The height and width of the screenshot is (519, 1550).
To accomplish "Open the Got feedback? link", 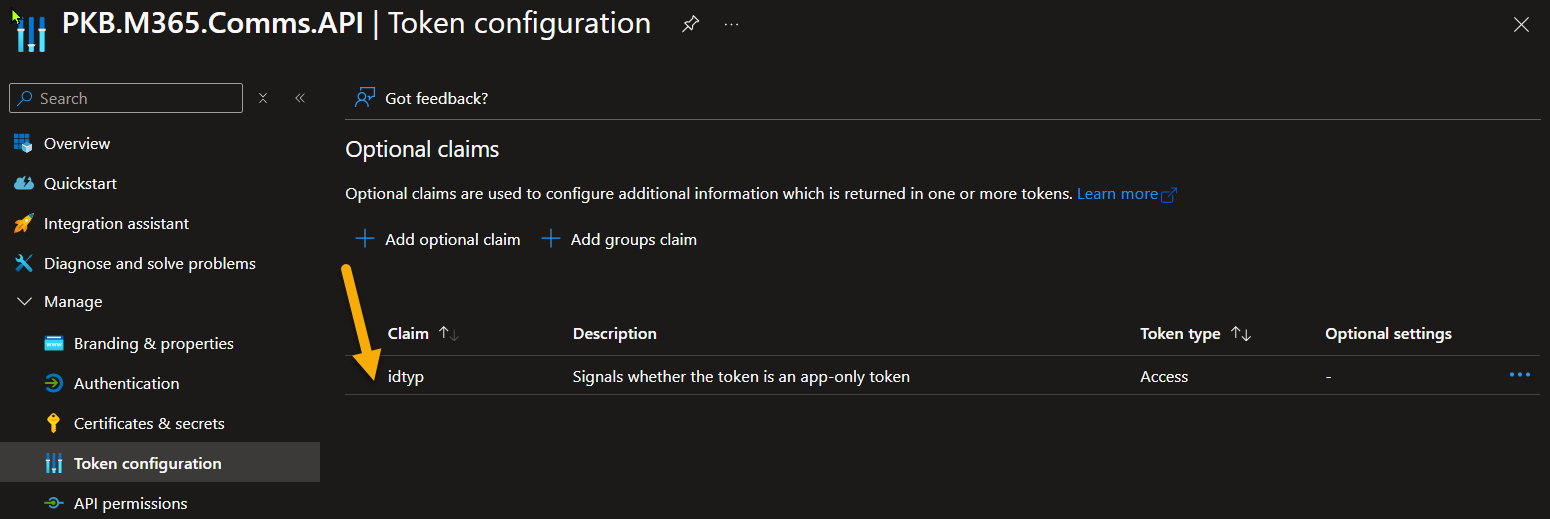I will tap(436, 98).
